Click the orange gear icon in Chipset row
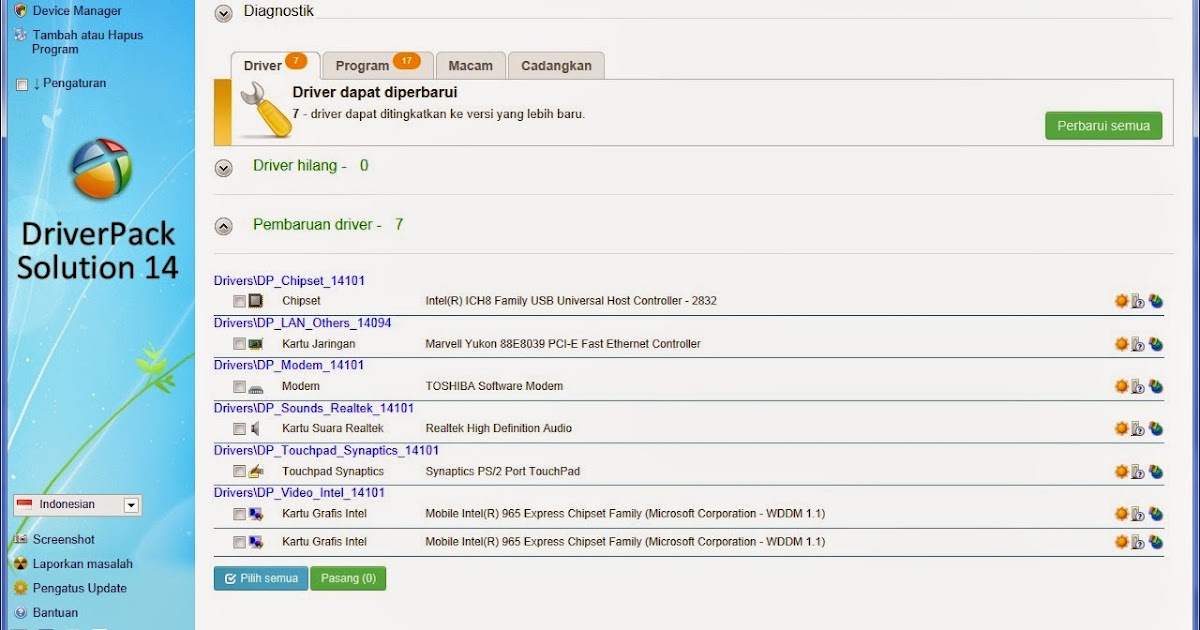Screen dimensions: 1200x630 tap(1121, 301)
